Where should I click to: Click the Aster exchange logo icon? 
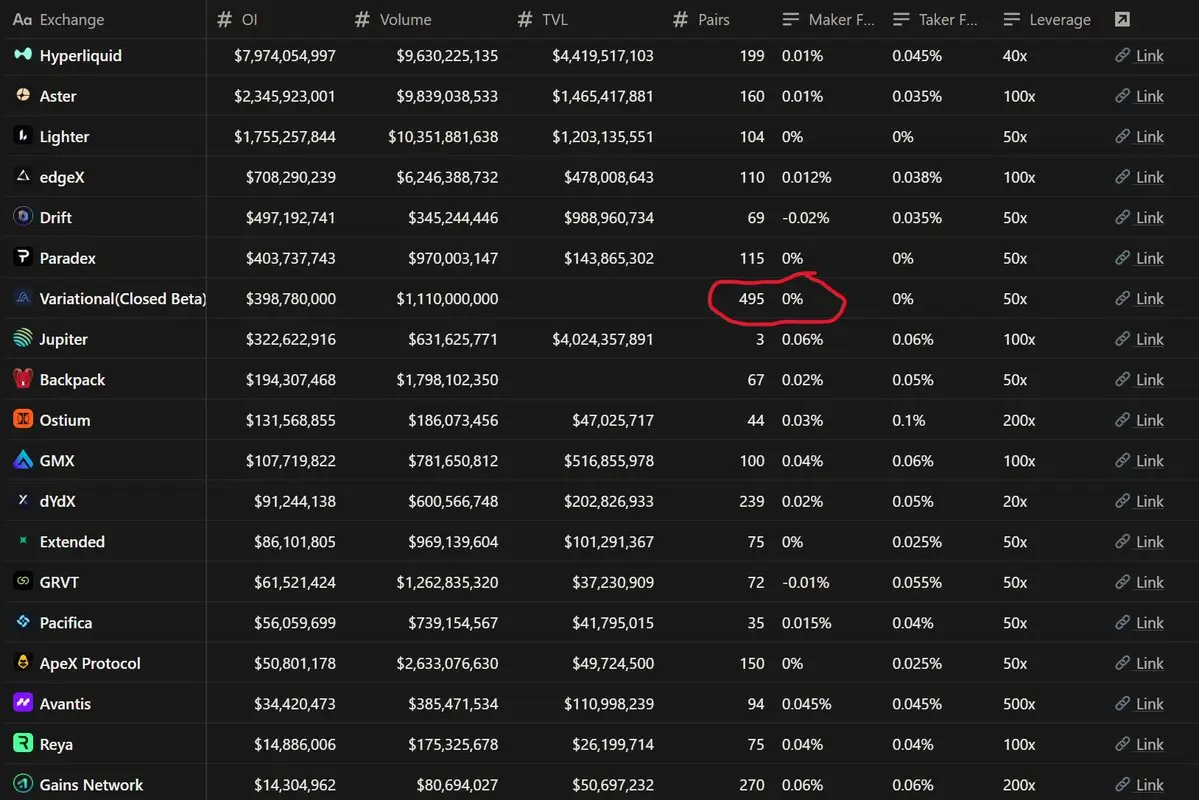[x=23, y=95]
